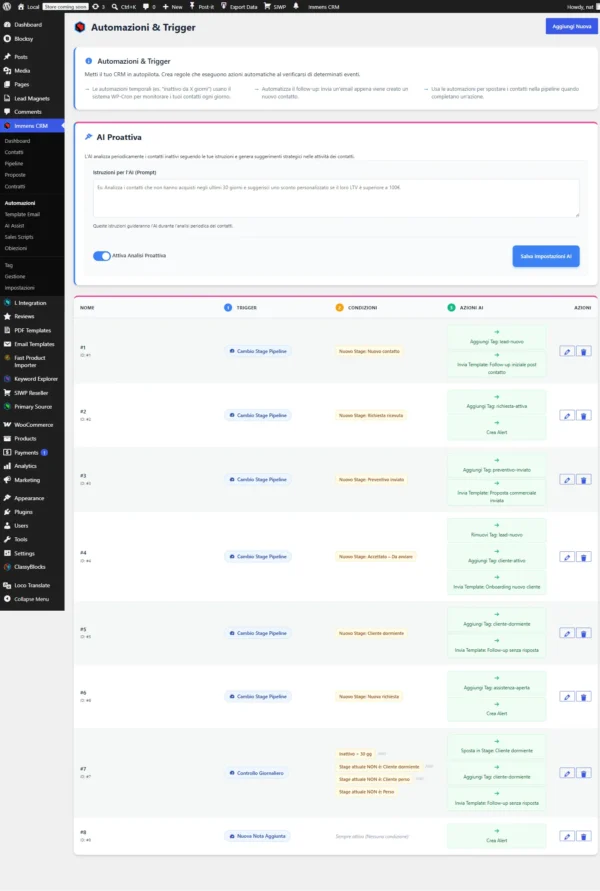
Task: Click edit icon for automation #7
Action: click(x=567, y=773)
